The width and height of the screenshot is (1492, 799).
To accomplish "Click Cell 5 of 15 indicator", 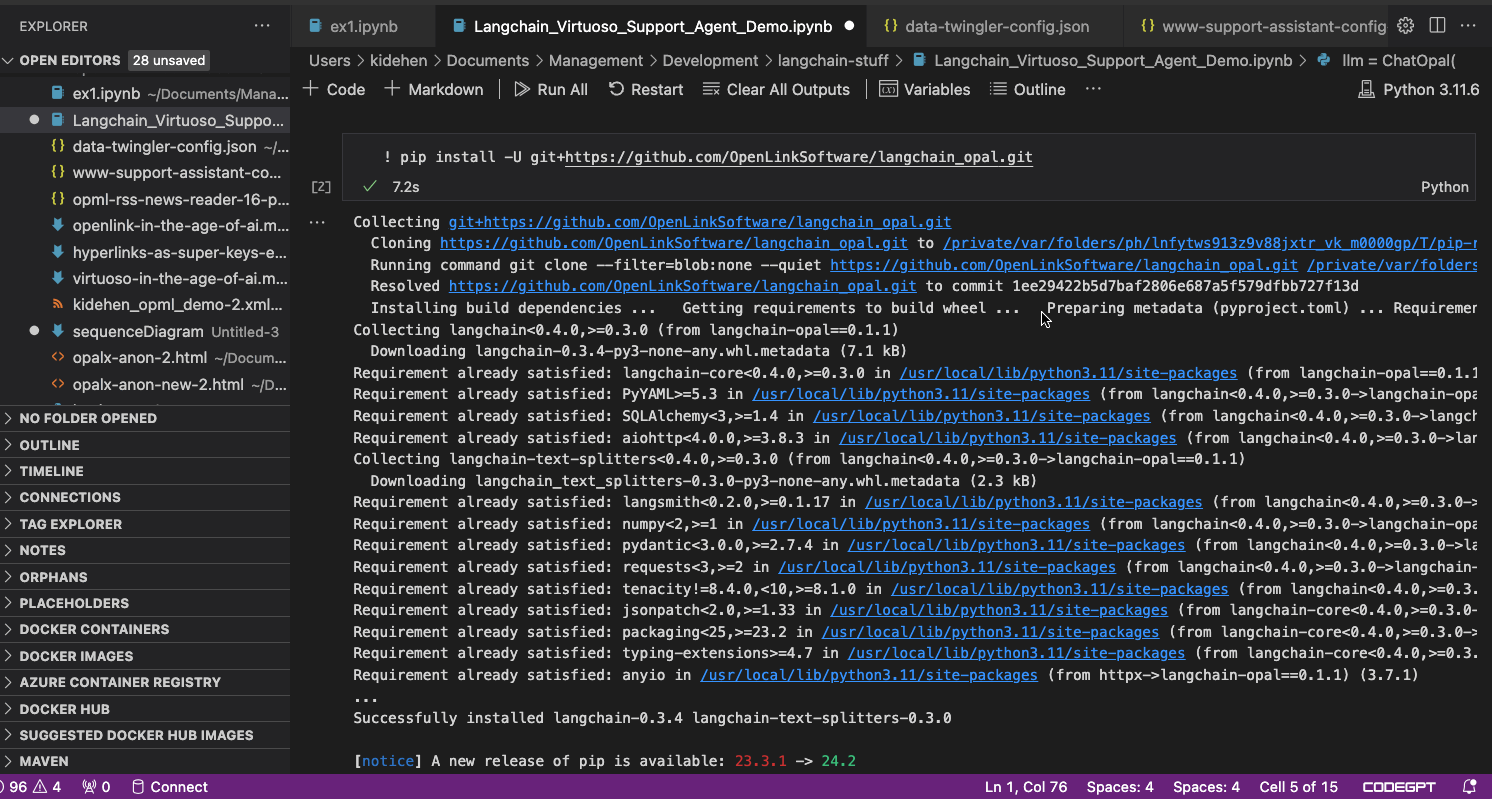I will click(x=1298, y=787).
